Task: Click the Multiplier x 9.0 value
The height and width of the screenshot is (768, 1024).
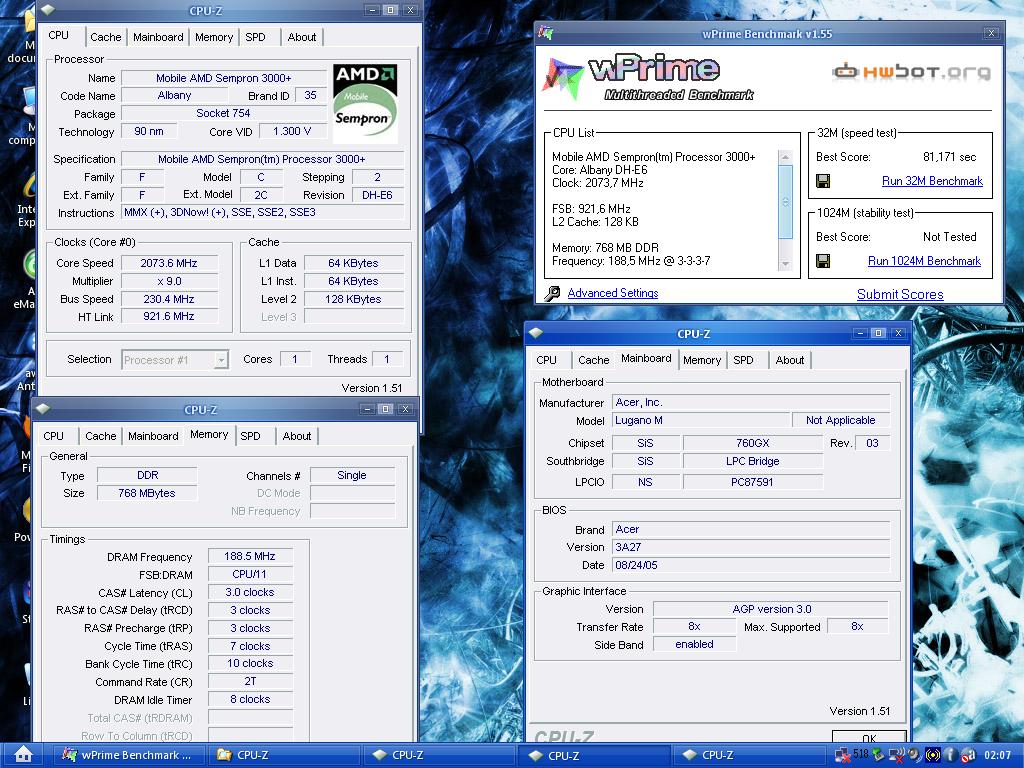Action: 169,281
